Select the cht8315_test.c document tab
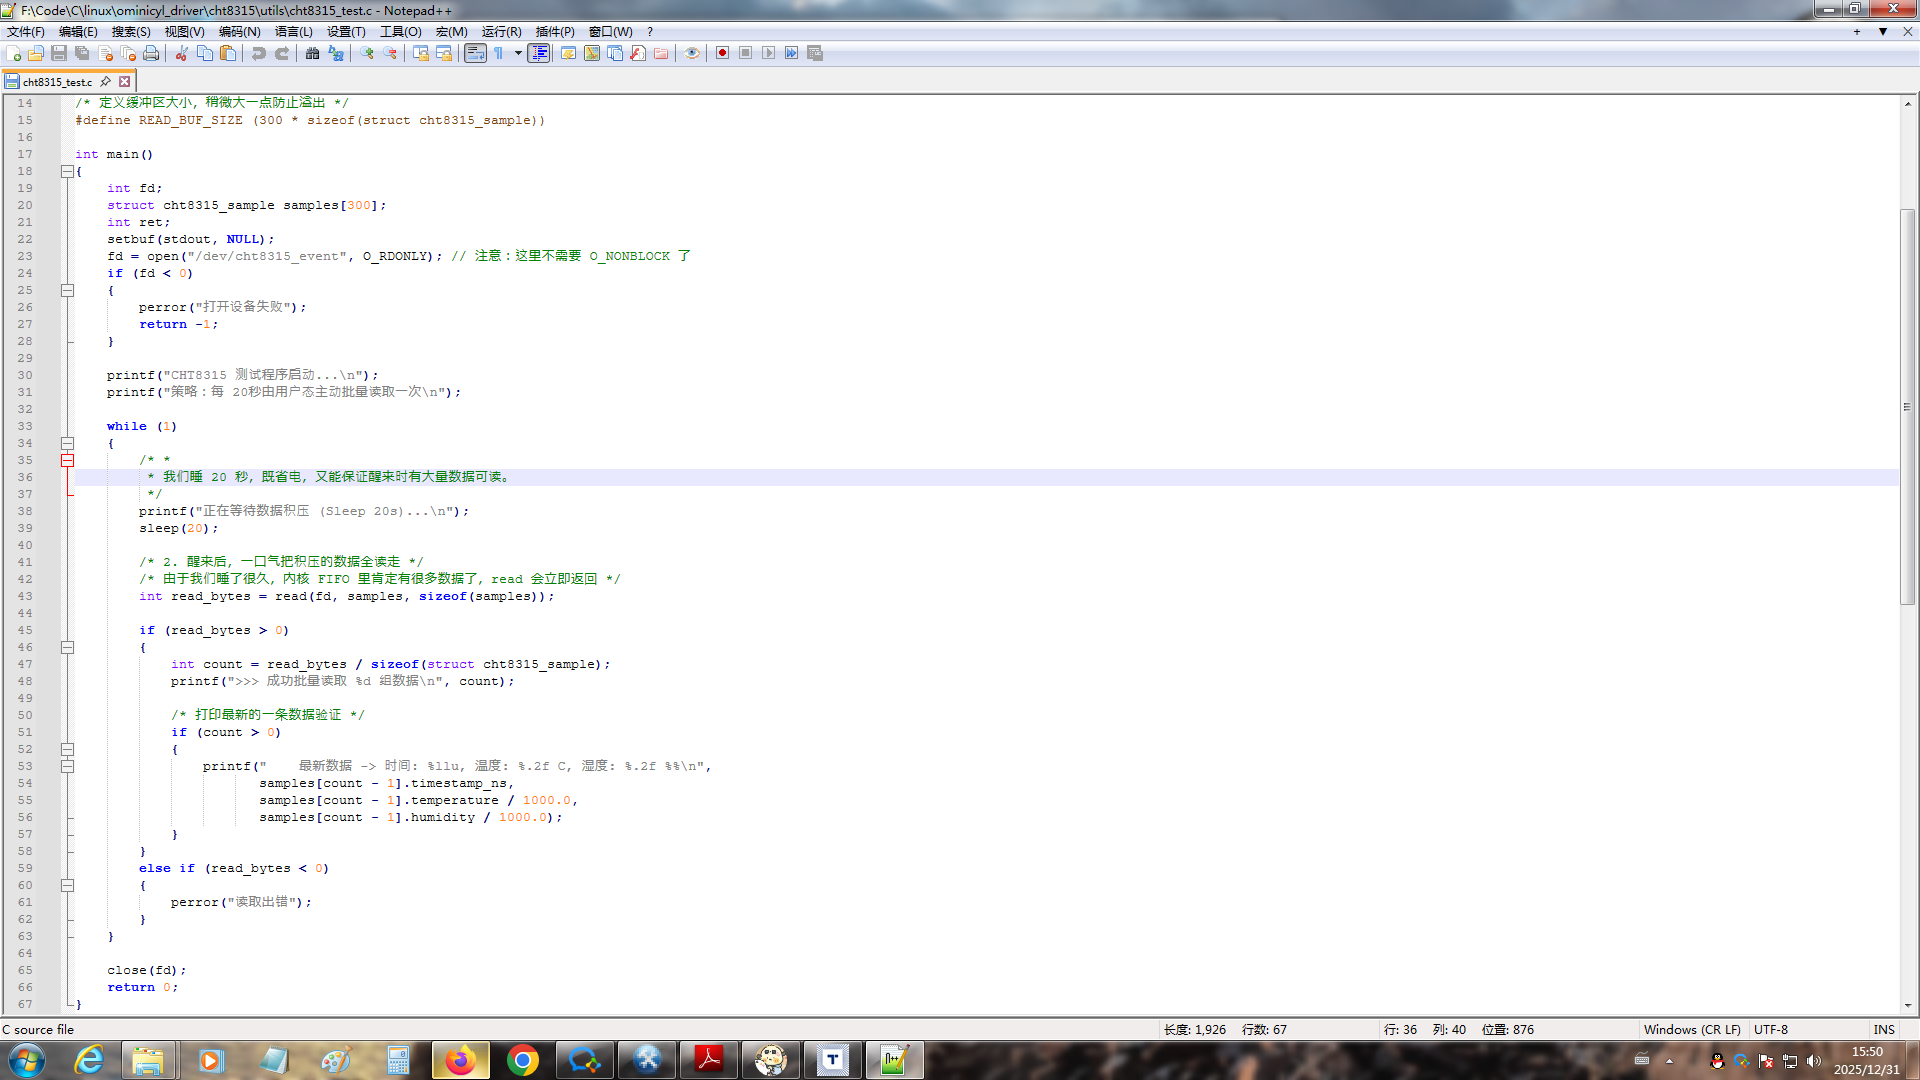Viewport: 1920px width, 1080px height. pyautogui.click(x=58, y=82)
